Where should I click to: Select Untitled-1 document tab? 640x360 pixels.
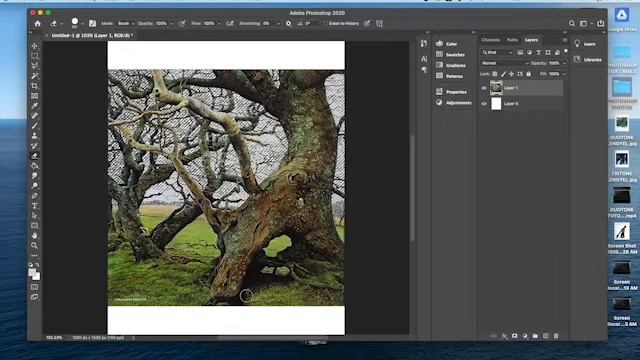92,36
